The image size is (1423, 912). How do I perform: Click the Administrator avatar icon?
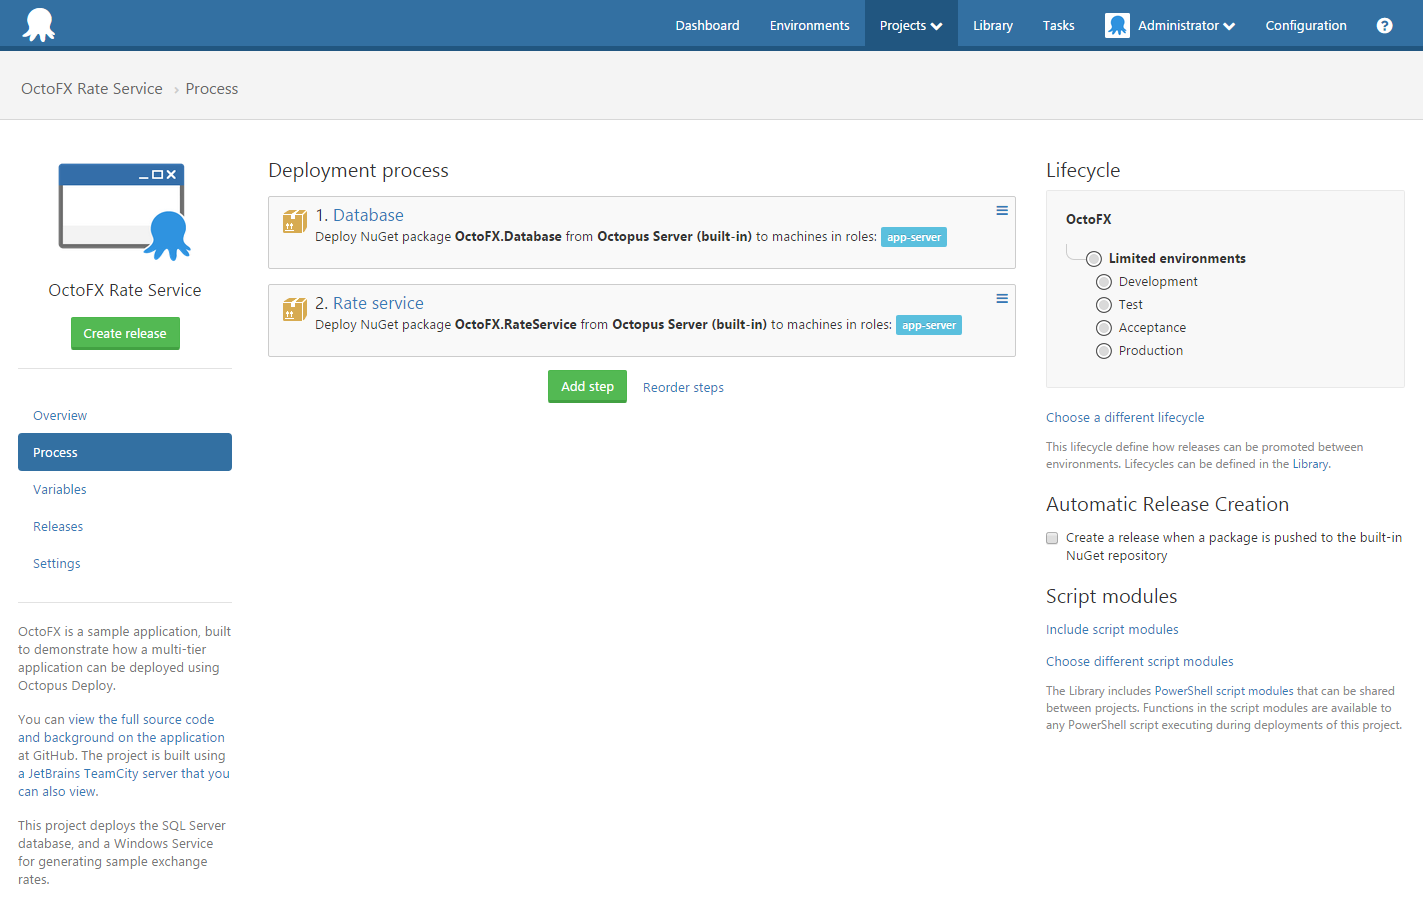[1117, 25]
